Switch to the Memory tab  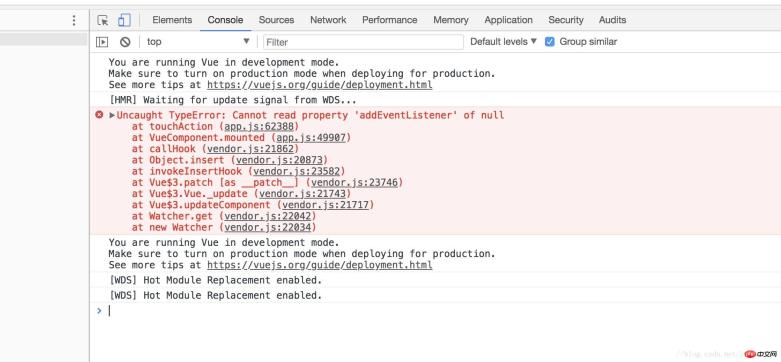click(451, 20)
